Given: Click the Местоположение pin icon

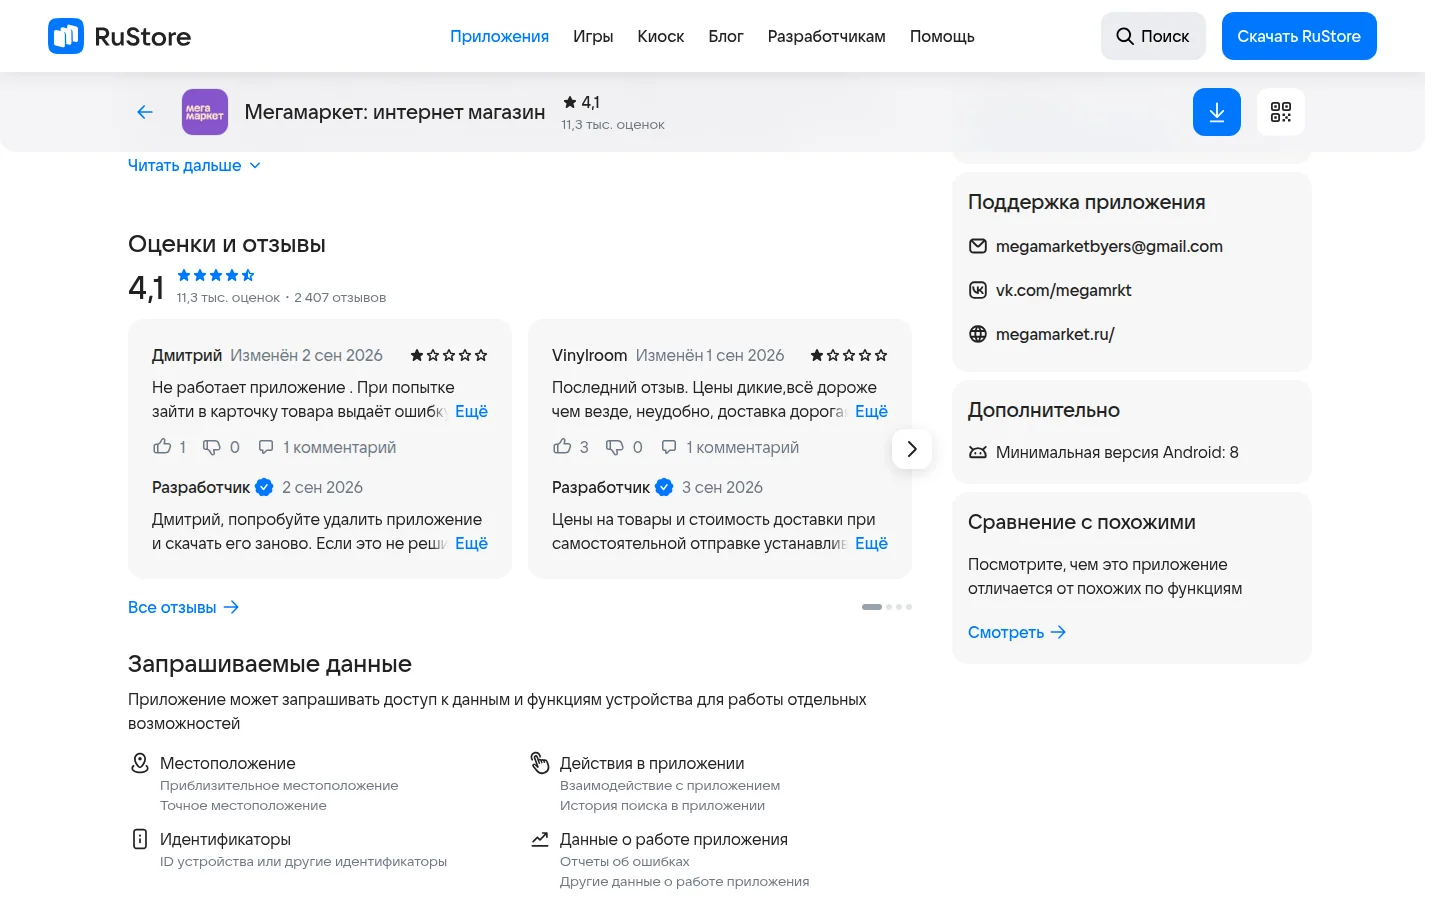Looking at the screenshot, I should click(x=140, y=763).
